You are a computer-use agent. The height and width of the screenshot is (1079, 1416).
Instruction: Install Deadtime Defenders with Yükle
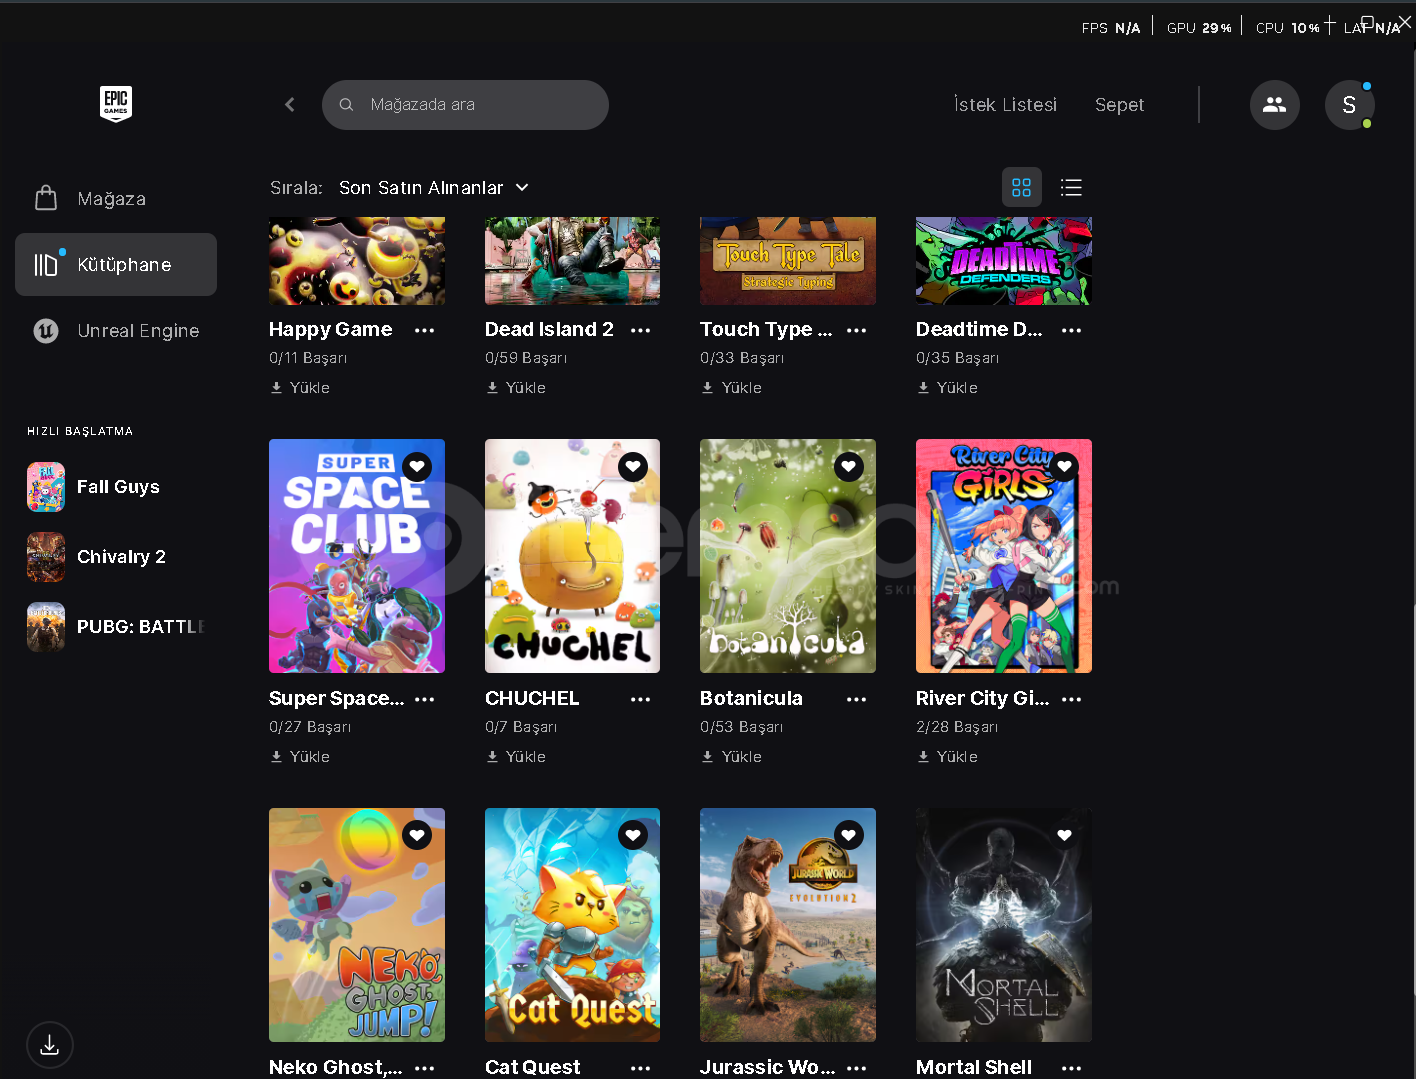click(x=947, y=388)
